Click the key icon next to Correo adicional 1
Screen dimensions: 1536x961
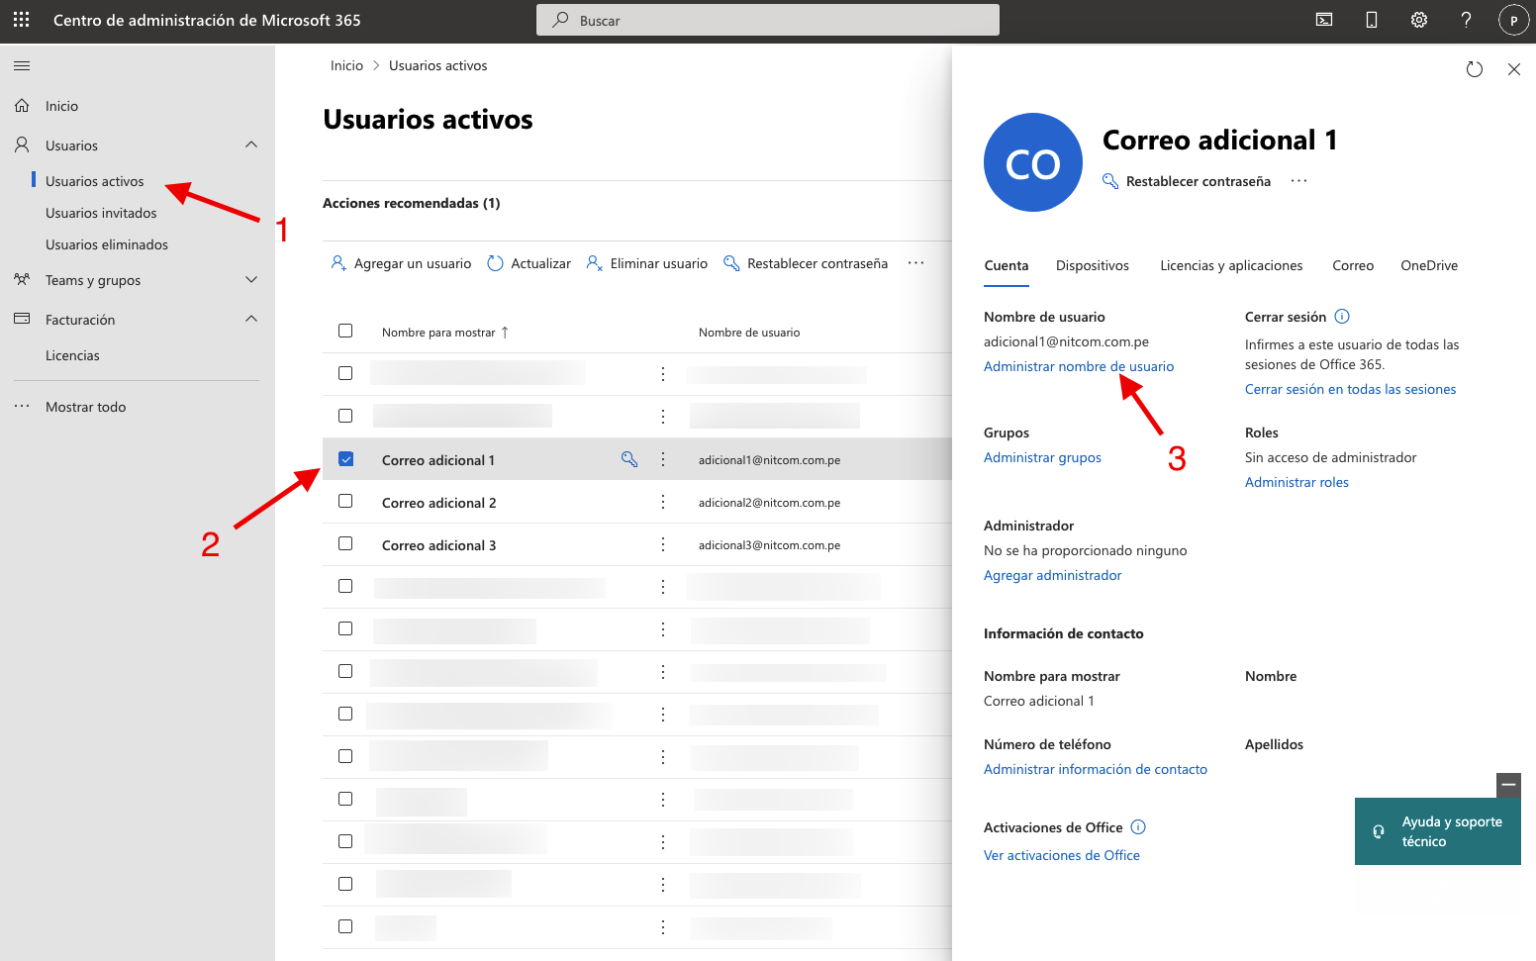(628, 459)
